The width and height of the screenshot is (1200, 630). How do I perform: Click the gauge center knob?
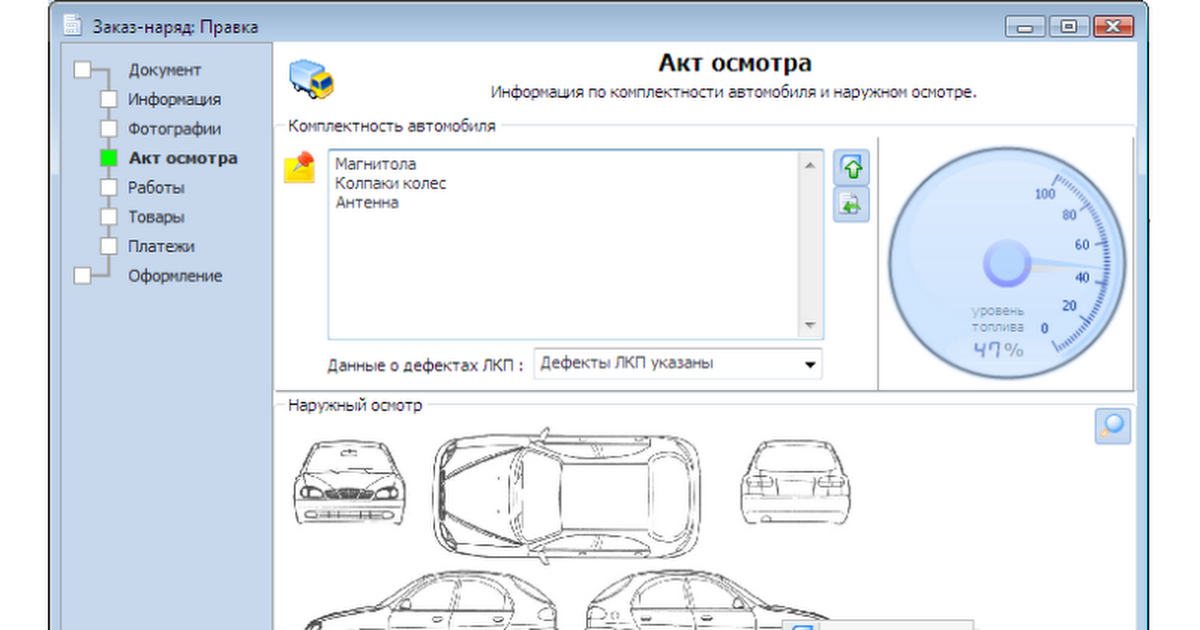[x=1006, y=264]
